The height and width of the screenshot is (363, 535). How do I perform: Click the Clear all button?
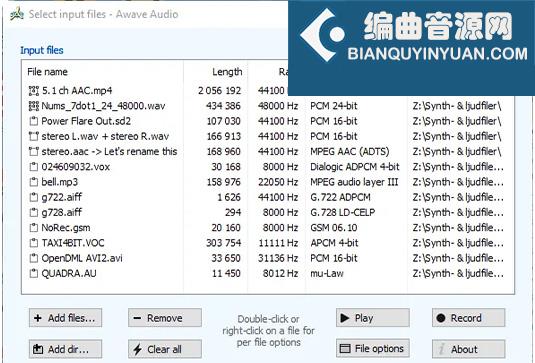point(165,349)
